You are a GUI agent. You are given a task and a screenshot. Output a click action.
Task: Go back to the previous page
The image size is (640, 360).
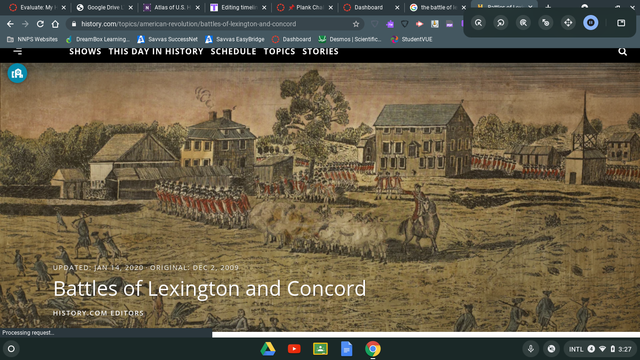(10, 24)
